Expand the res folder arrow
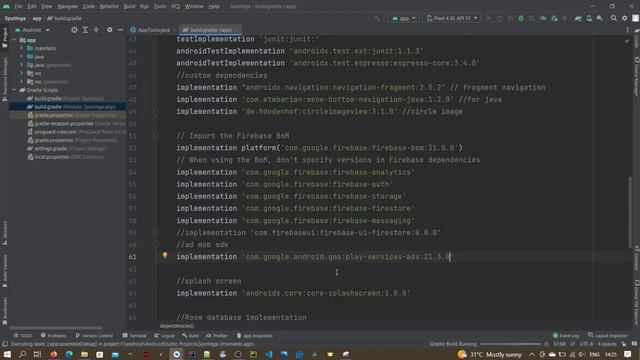 point(22,73)
